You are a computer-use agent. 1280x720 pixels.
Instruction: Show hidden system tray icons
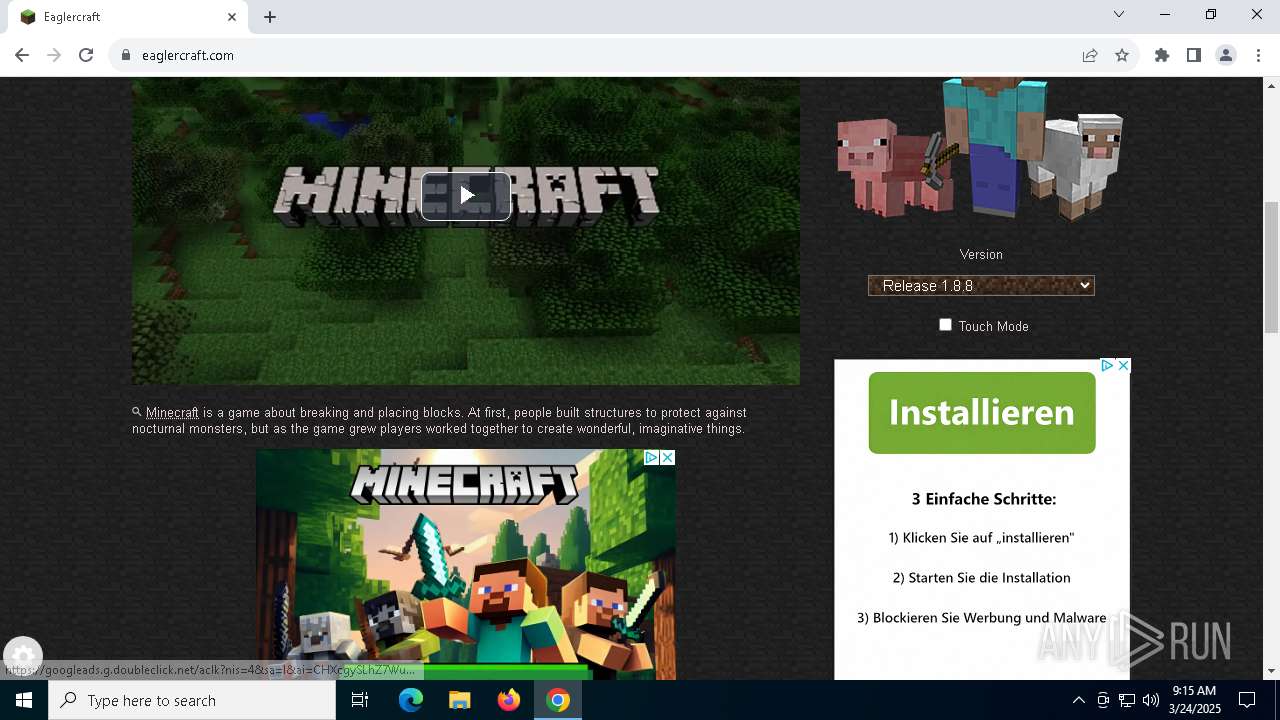tap(1078, 700)
